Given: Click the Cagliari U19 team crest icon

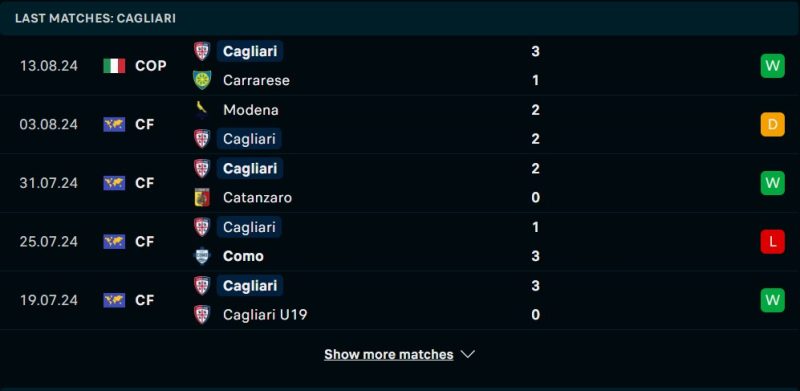Looking at the screenshot, I should click(x=202, y=314).
